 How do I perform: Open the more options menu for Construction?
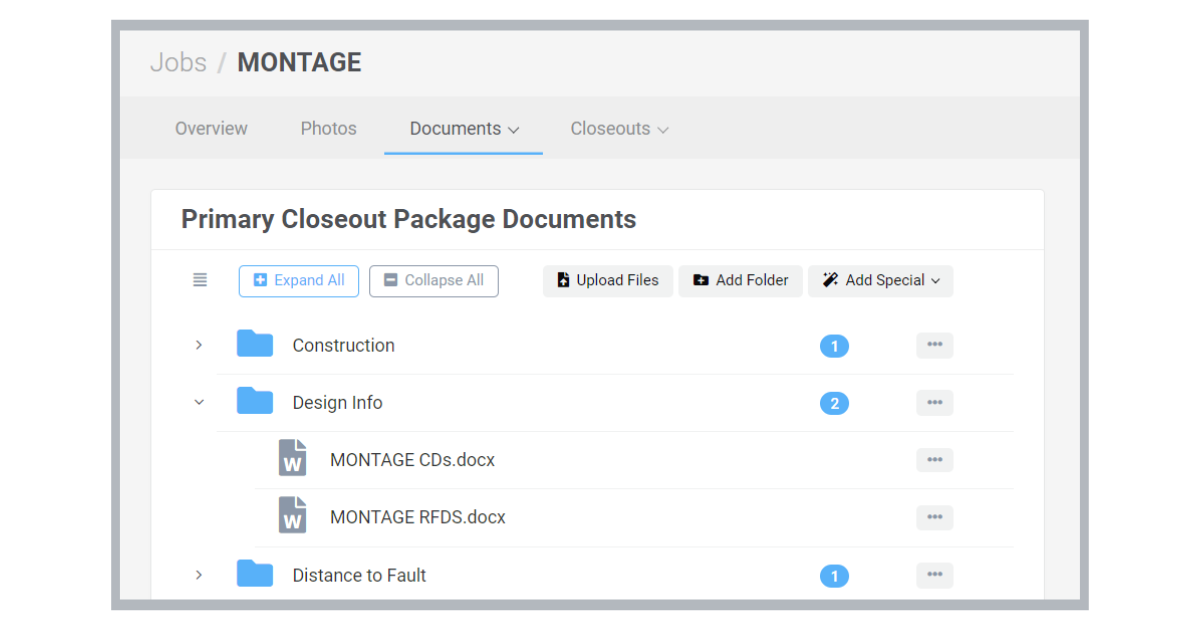pyautogui.click(x=934, y=345)
